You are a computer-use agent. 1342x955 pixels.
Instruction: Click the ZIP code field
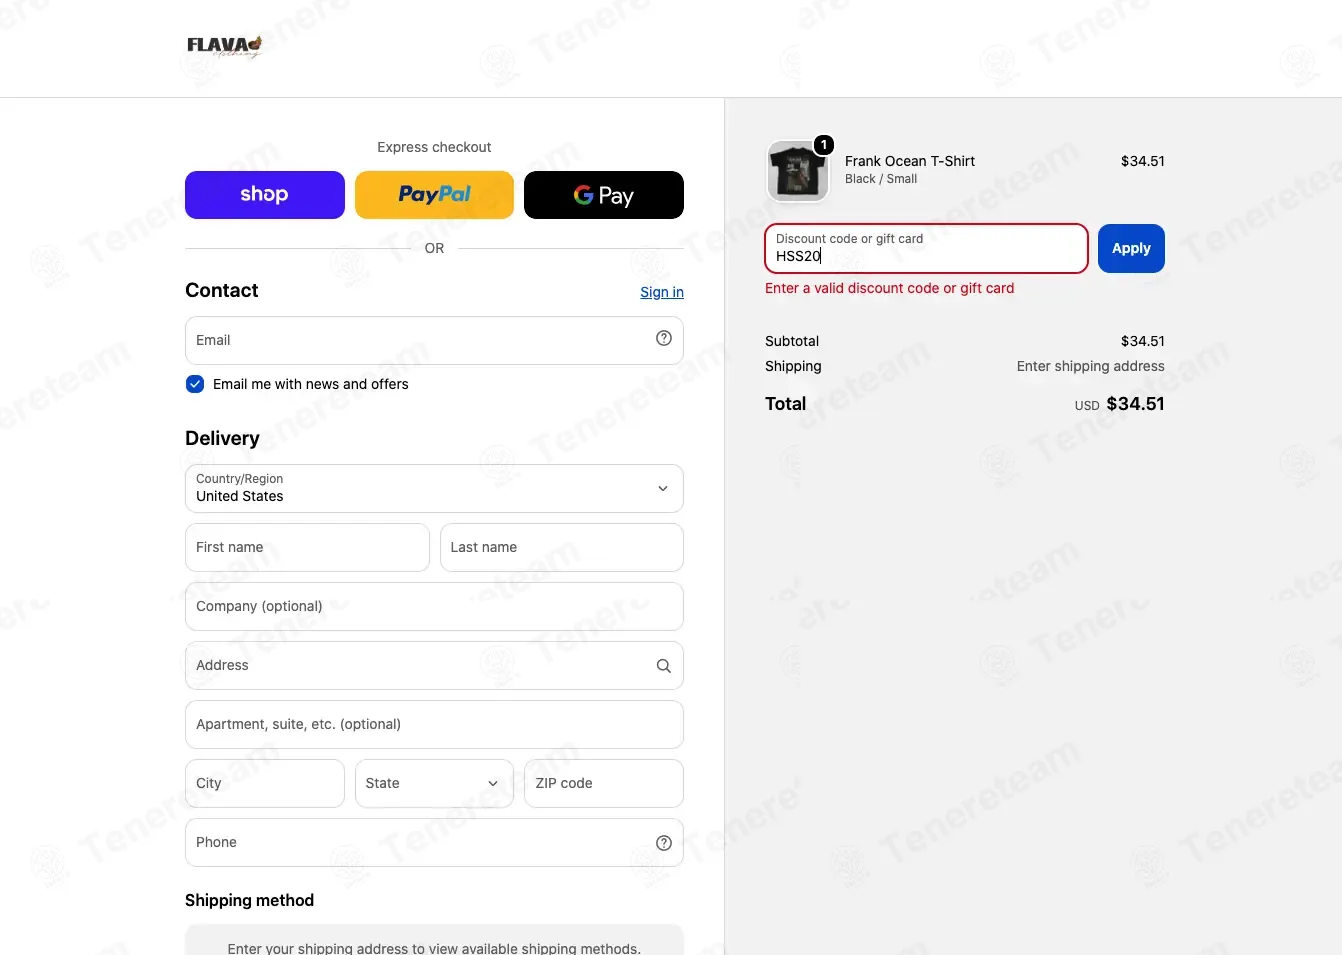[x=604, y=783]
